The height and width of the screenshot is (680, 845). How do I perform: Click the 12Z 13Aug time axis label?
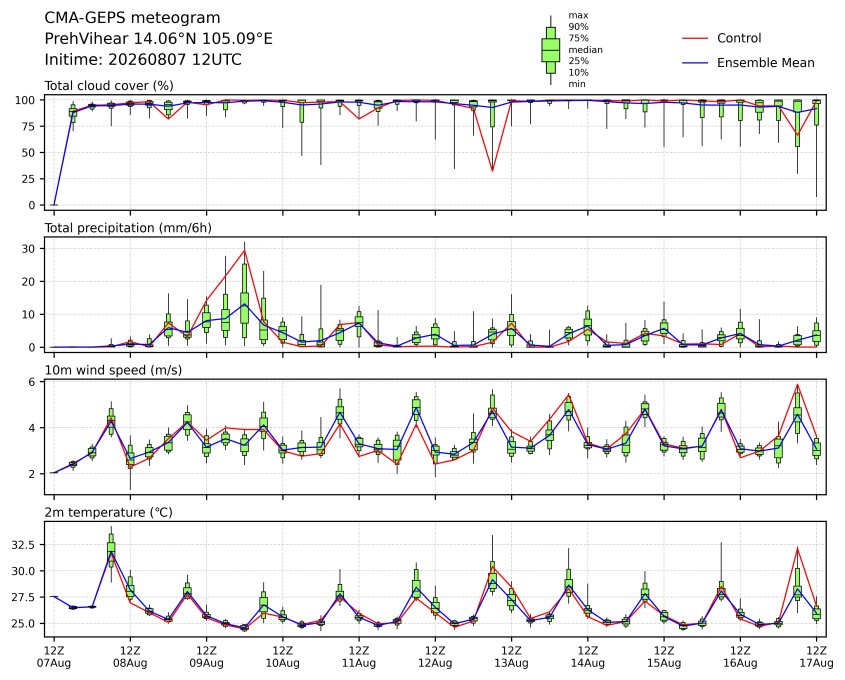pyautogui.click(x=511, y=656)
